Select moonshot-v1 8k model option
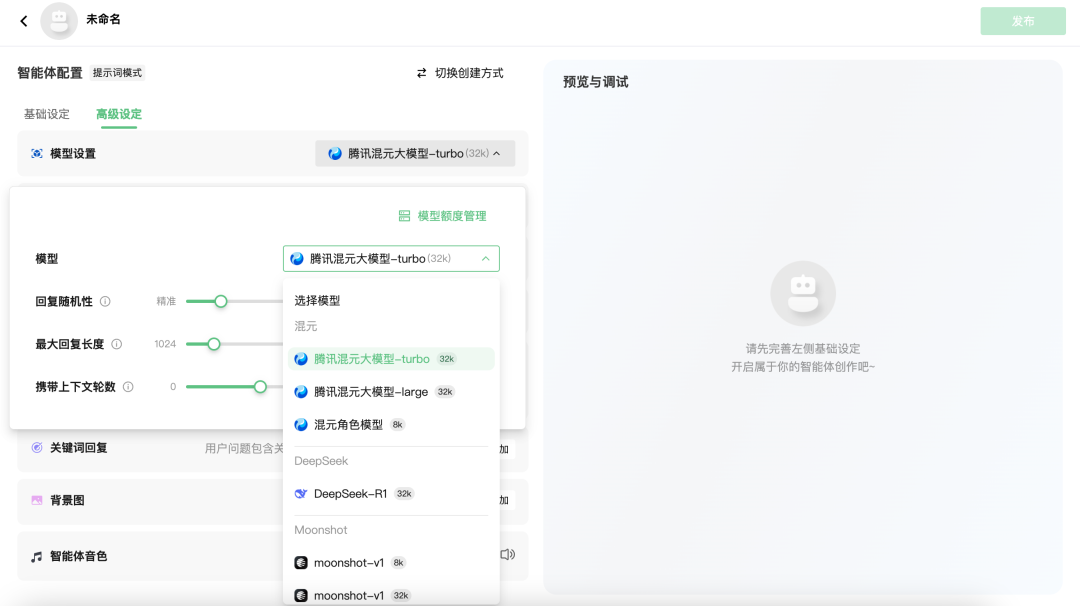This screenshot has height=606, width=1080. tap(348, 563)
